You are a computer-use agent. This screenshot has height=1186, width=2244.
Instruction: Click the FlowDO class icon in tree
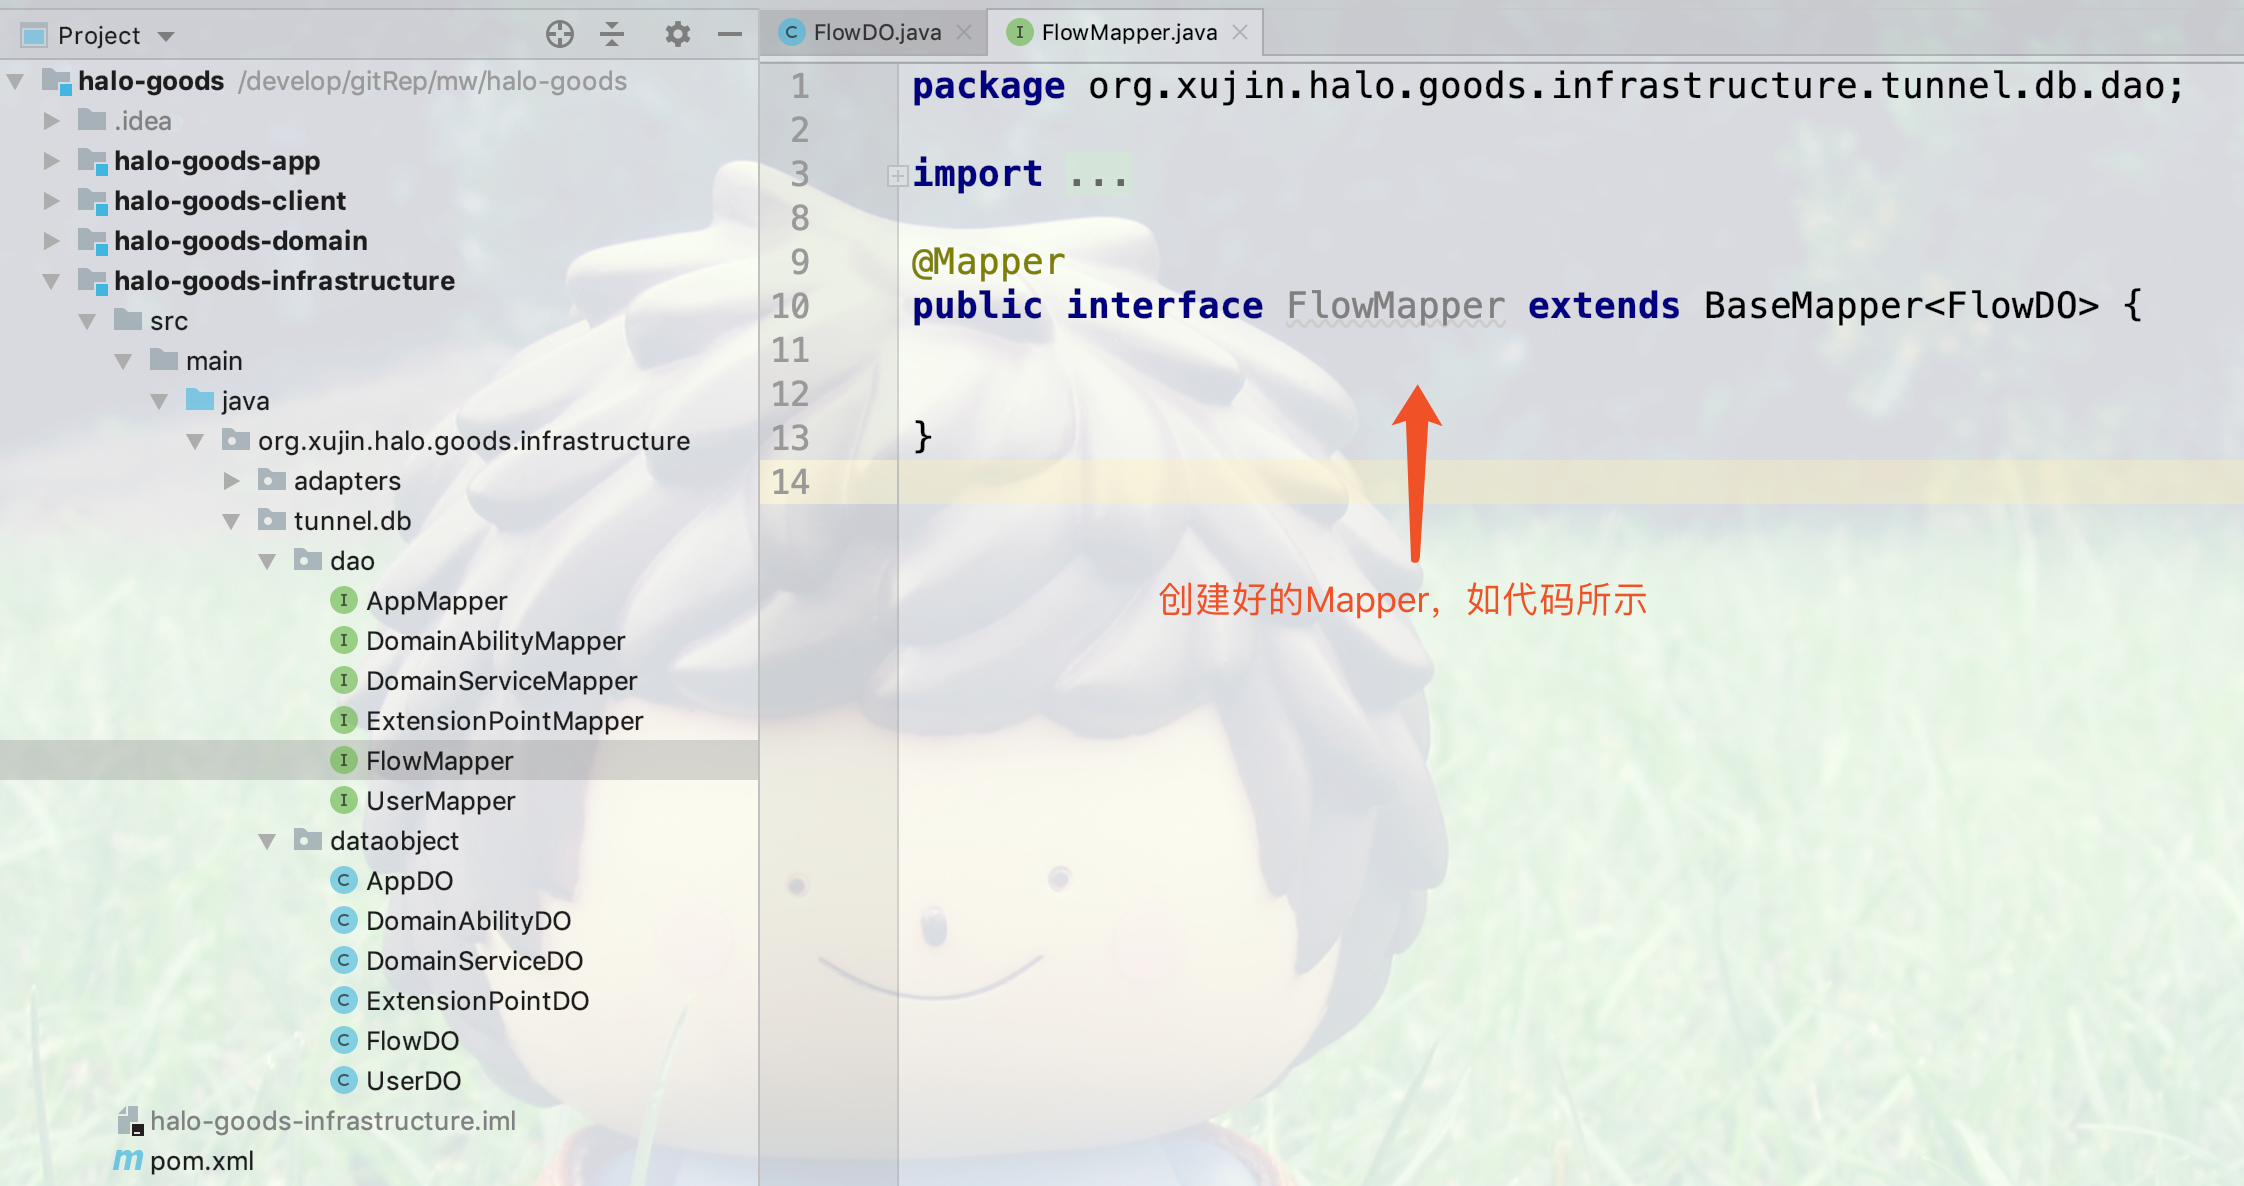343,1040
